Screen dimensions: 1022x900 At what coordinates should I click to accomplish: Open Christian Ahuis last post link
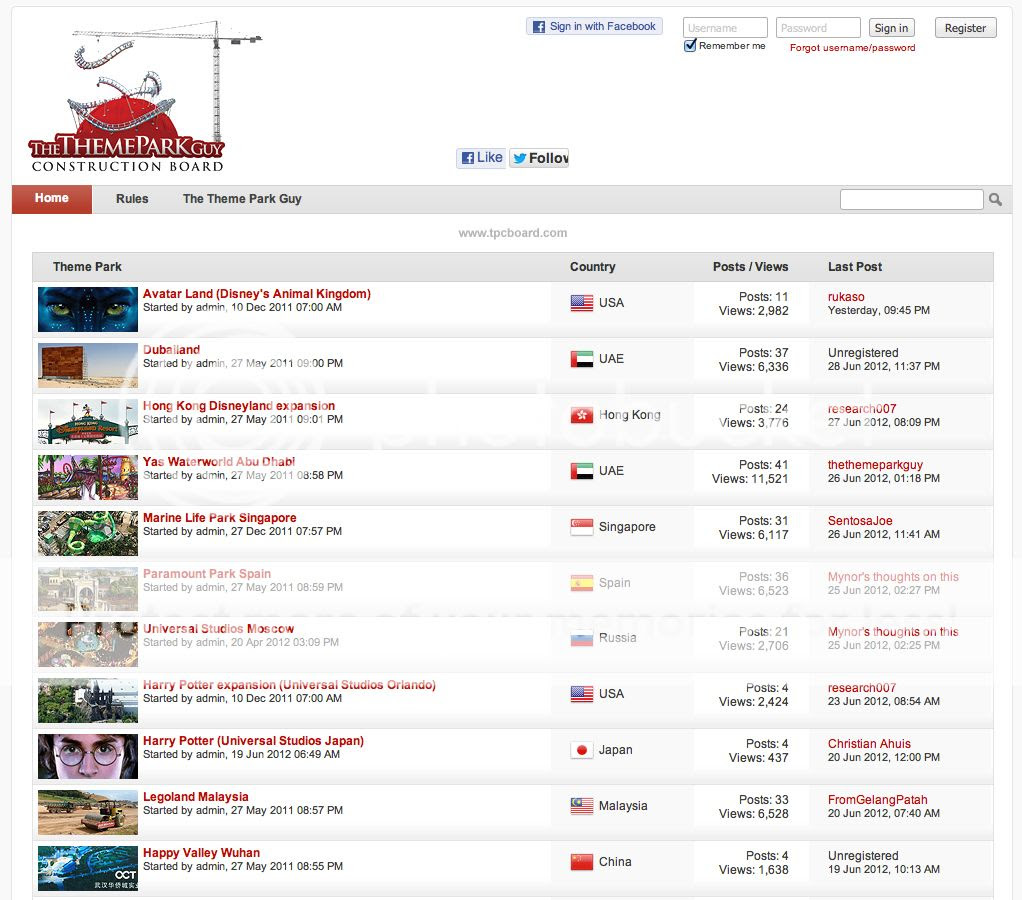click(x=869, y=744)
